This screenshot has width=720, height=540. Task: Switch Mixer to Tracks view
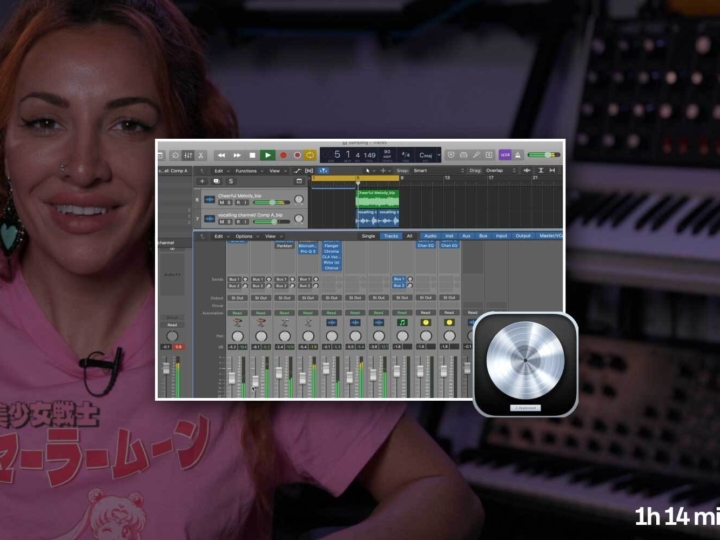pos(391,236)
